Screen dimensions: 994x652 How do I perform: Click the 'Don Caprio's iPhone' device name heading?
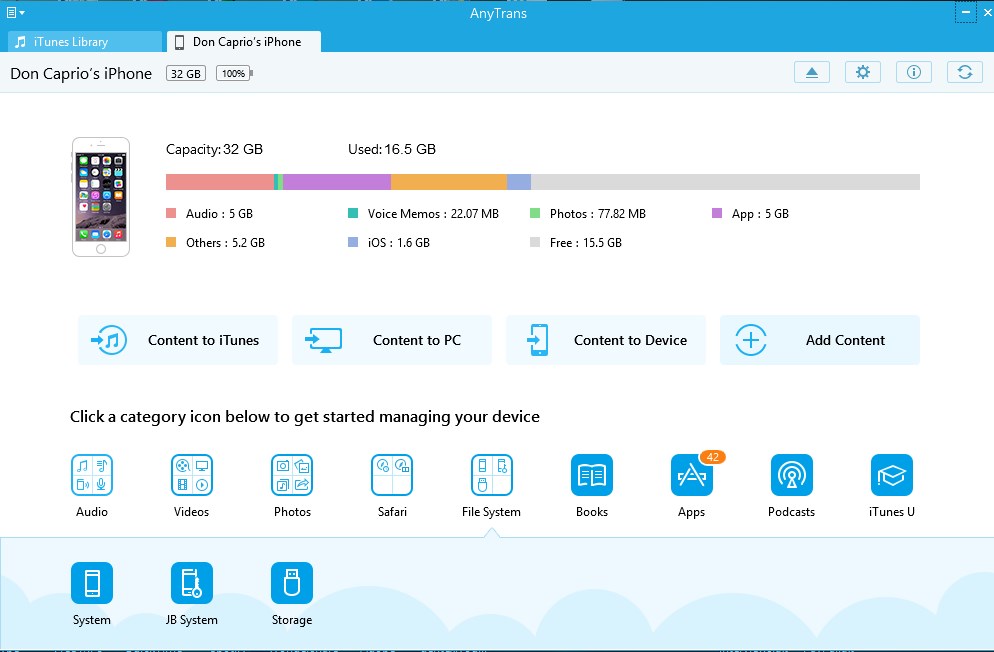click(81, 74)
